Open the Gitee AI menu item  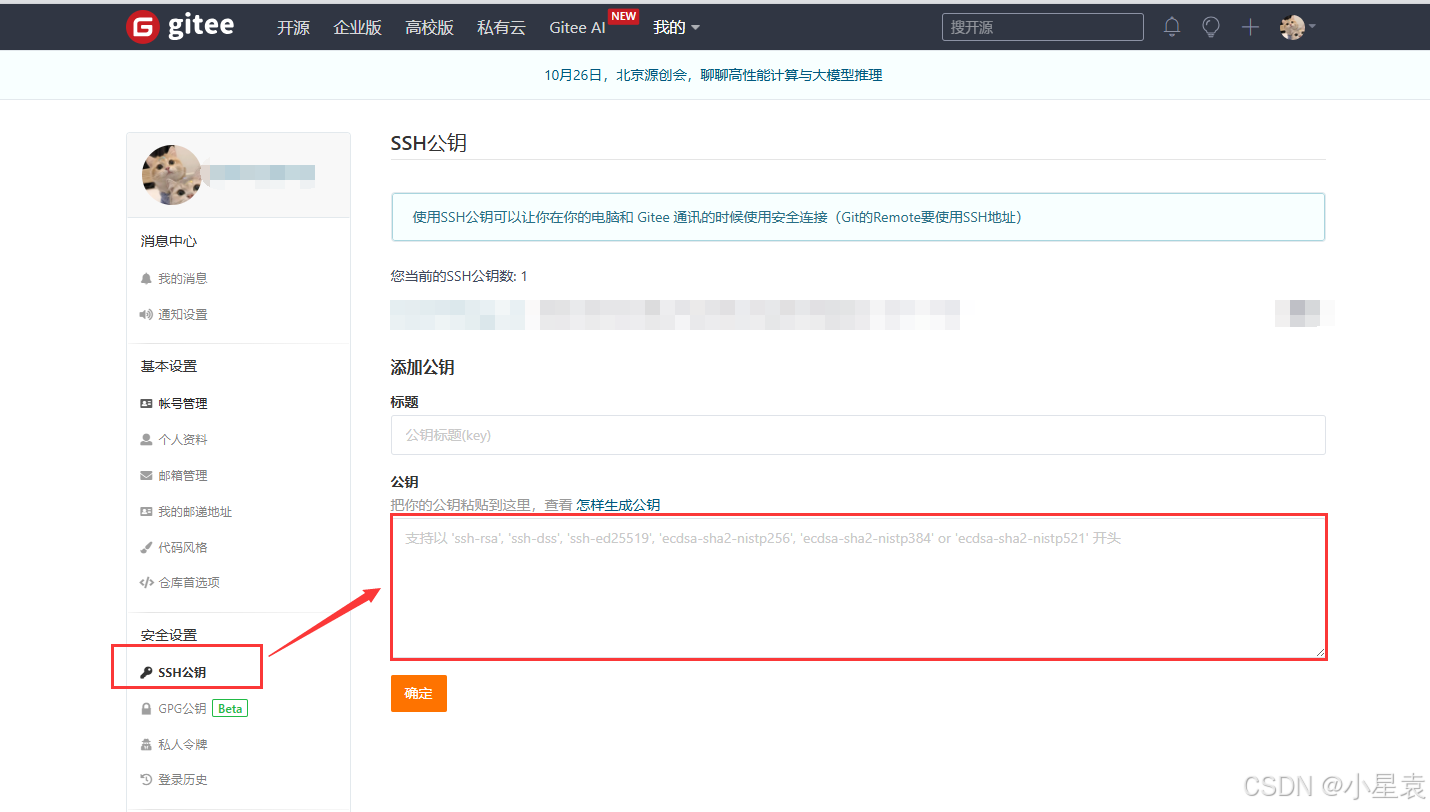click(577, 27)
